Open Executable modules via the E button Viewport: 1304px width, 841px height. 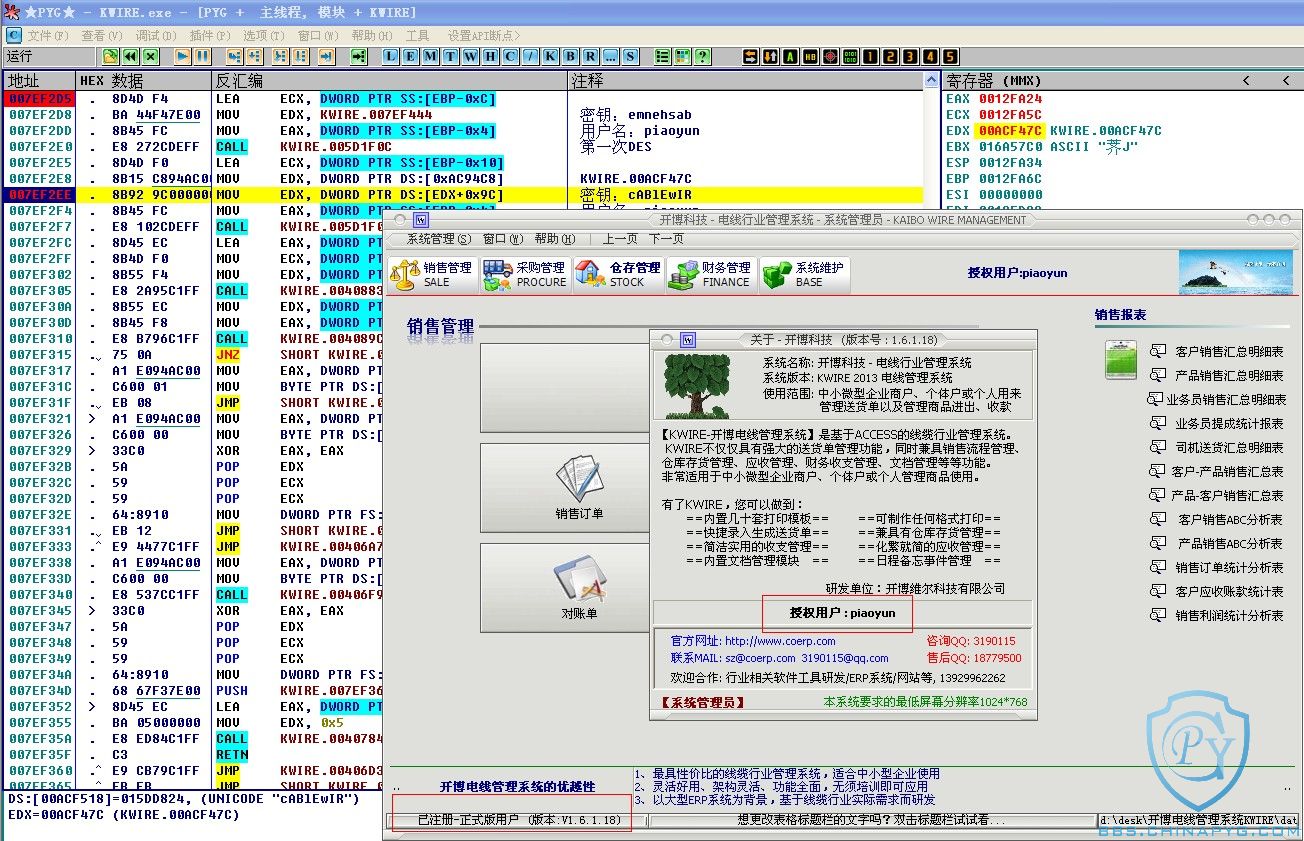tap(410, 56)
